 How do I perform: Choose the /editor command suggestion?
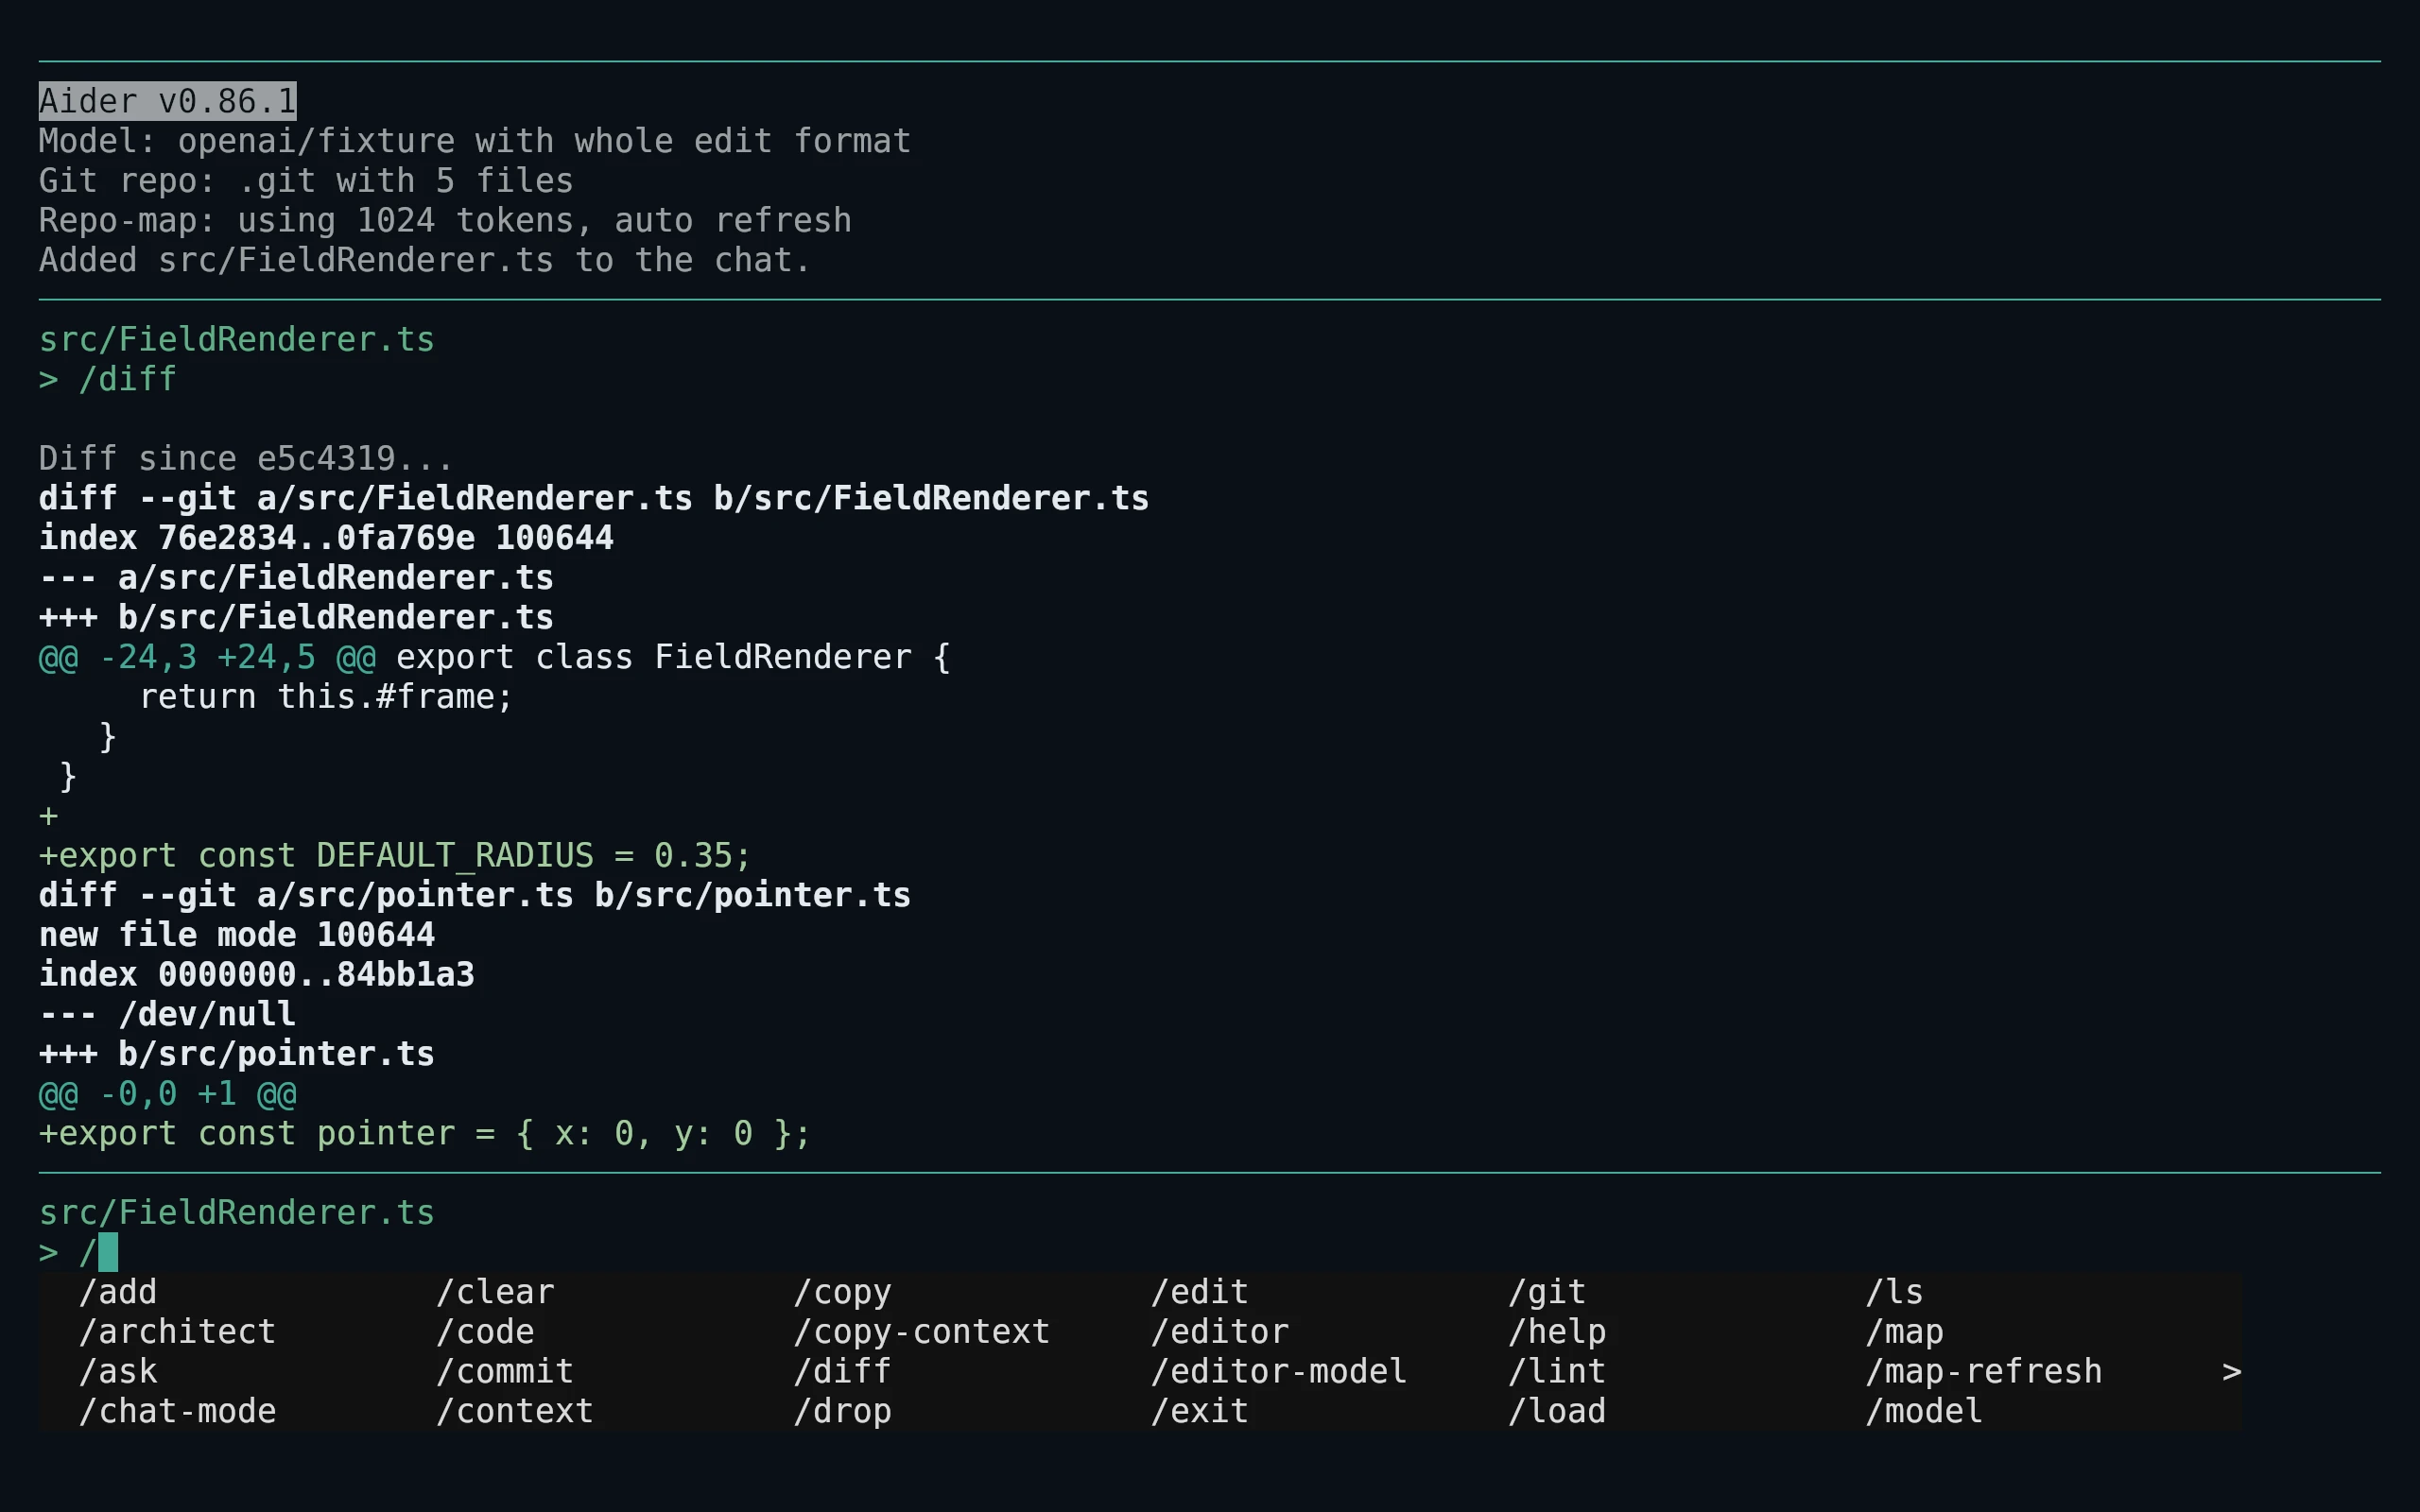[1220, 1332]
